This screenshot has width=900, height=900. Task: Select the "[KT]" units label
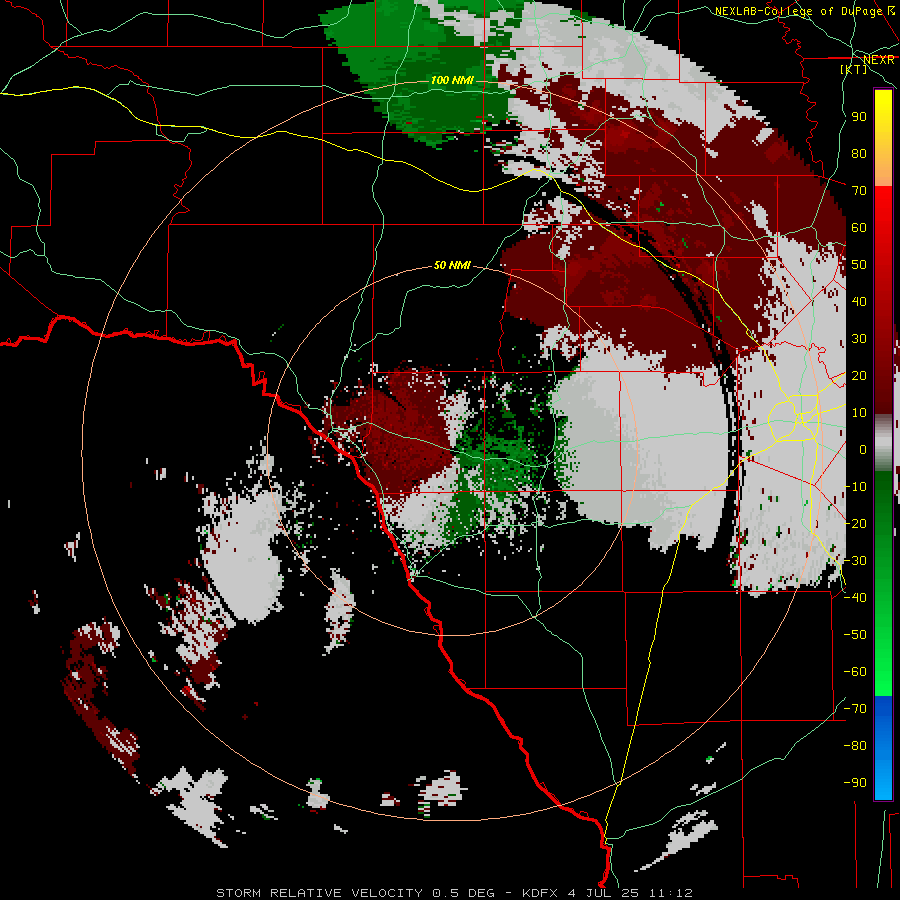[854, 69]
